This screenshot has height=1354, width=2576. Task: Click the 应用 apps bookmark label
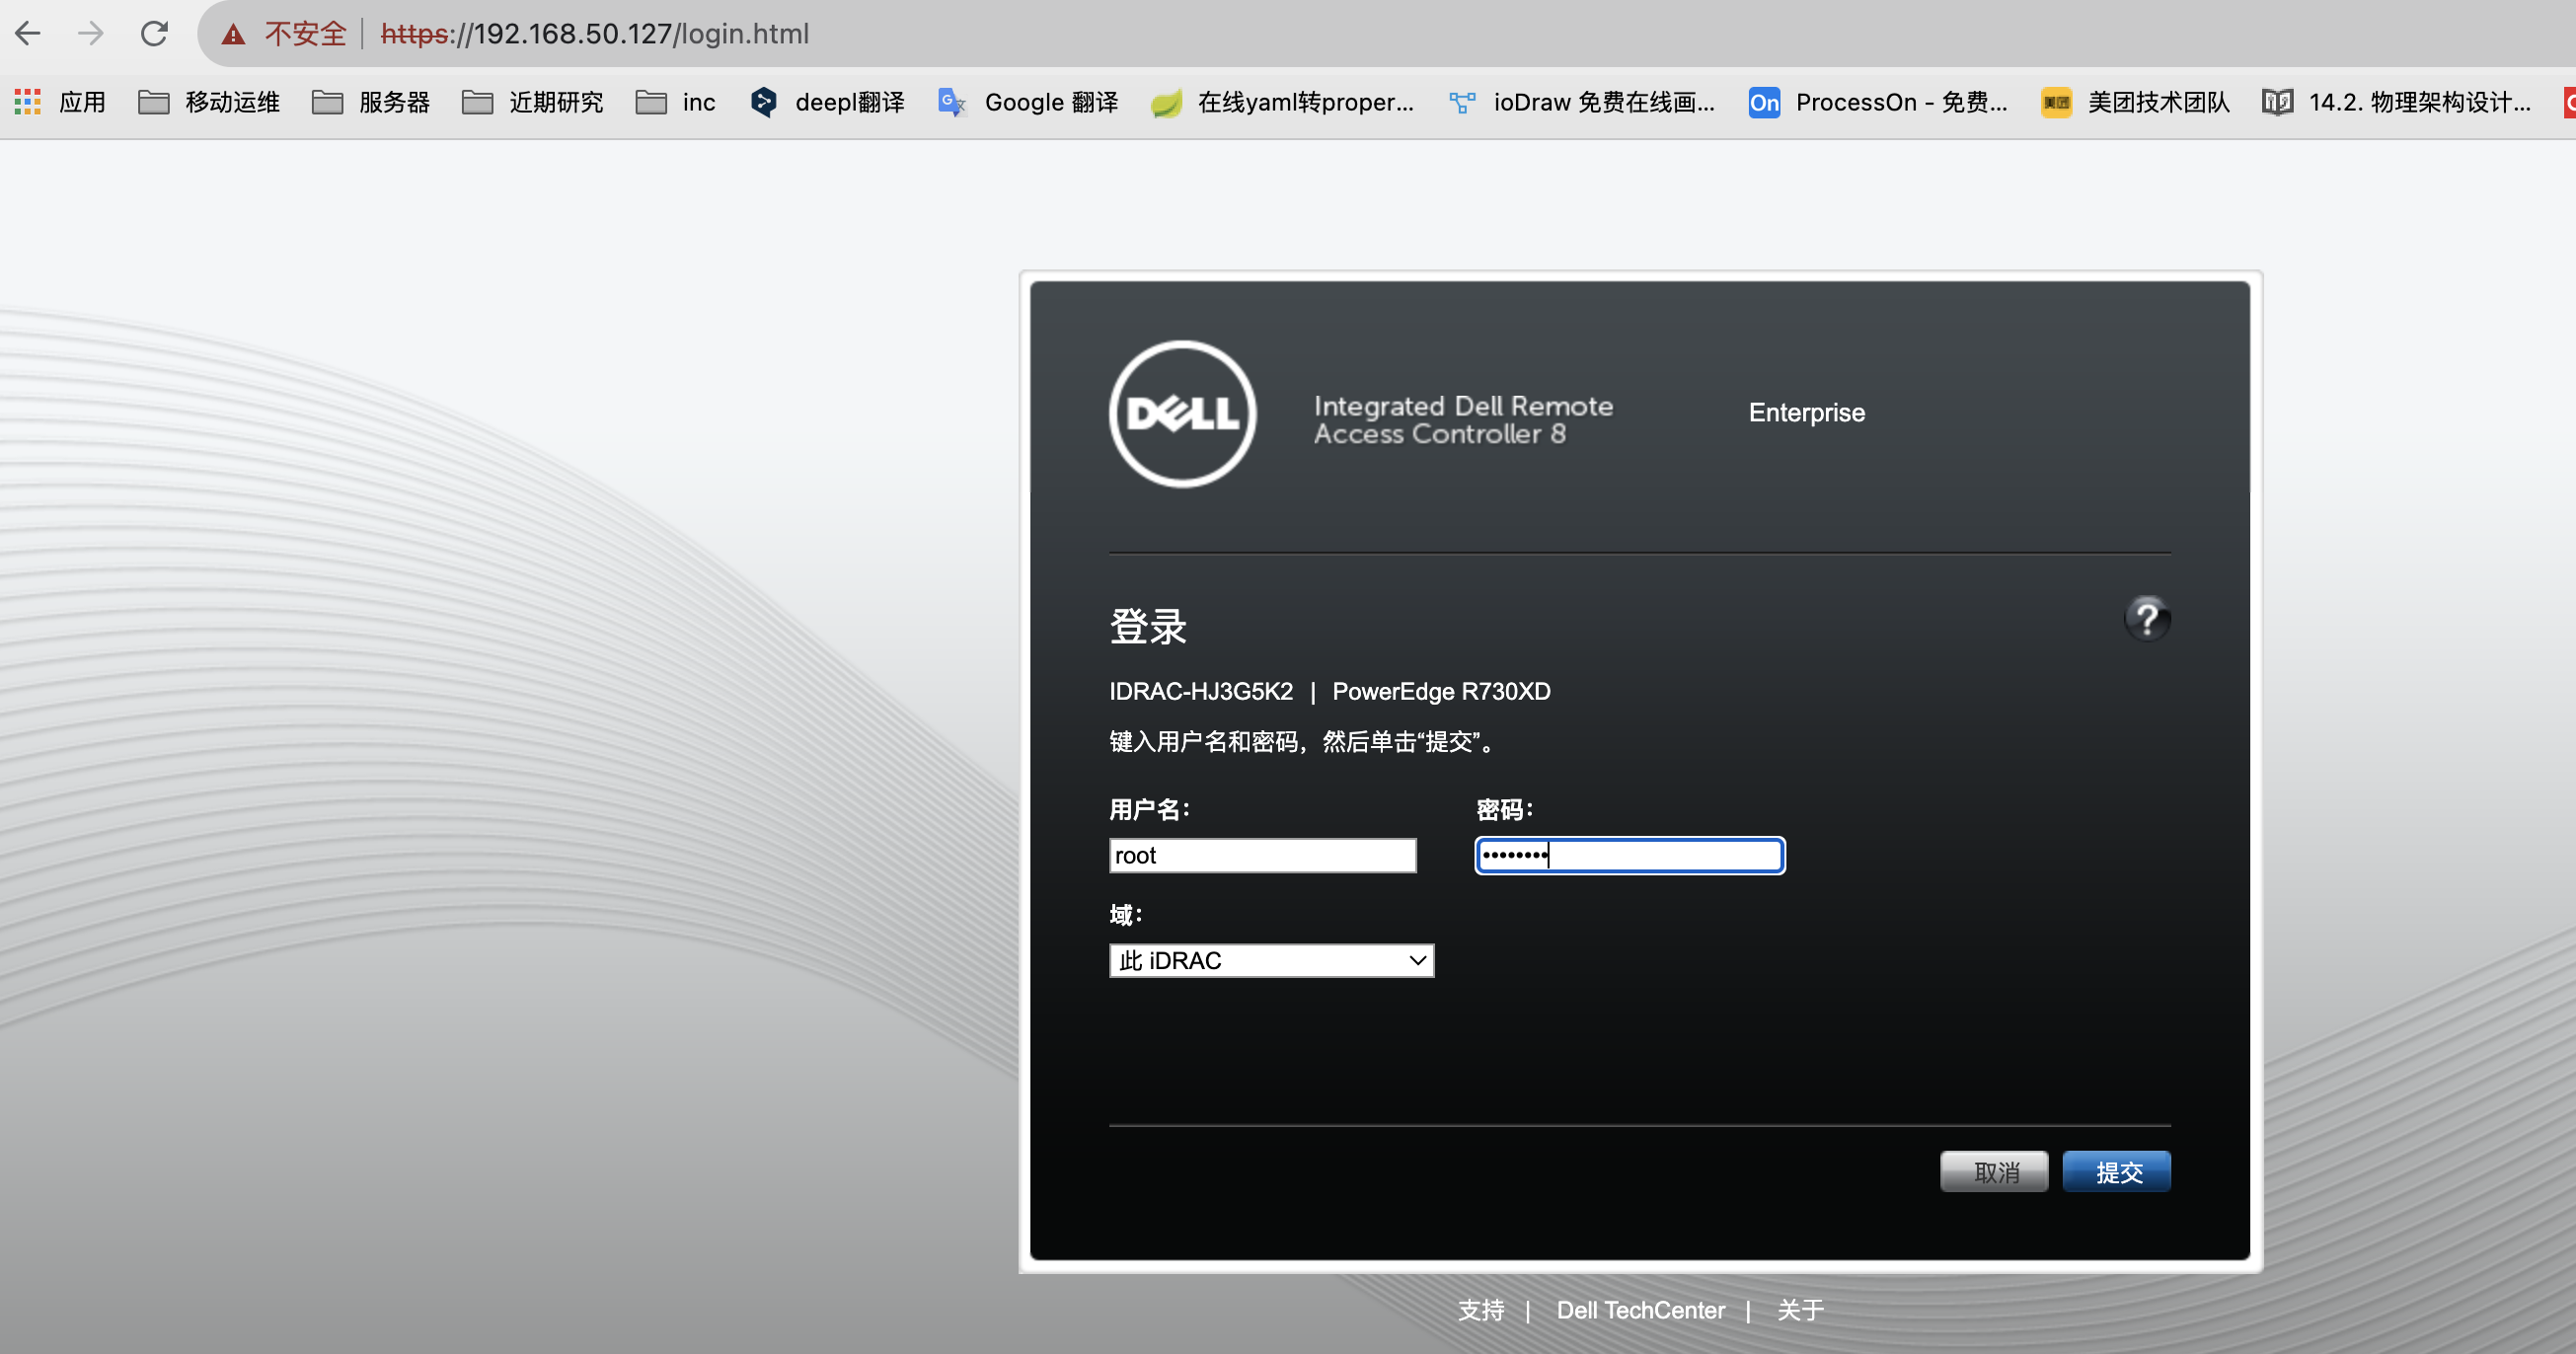coord(82,102)
